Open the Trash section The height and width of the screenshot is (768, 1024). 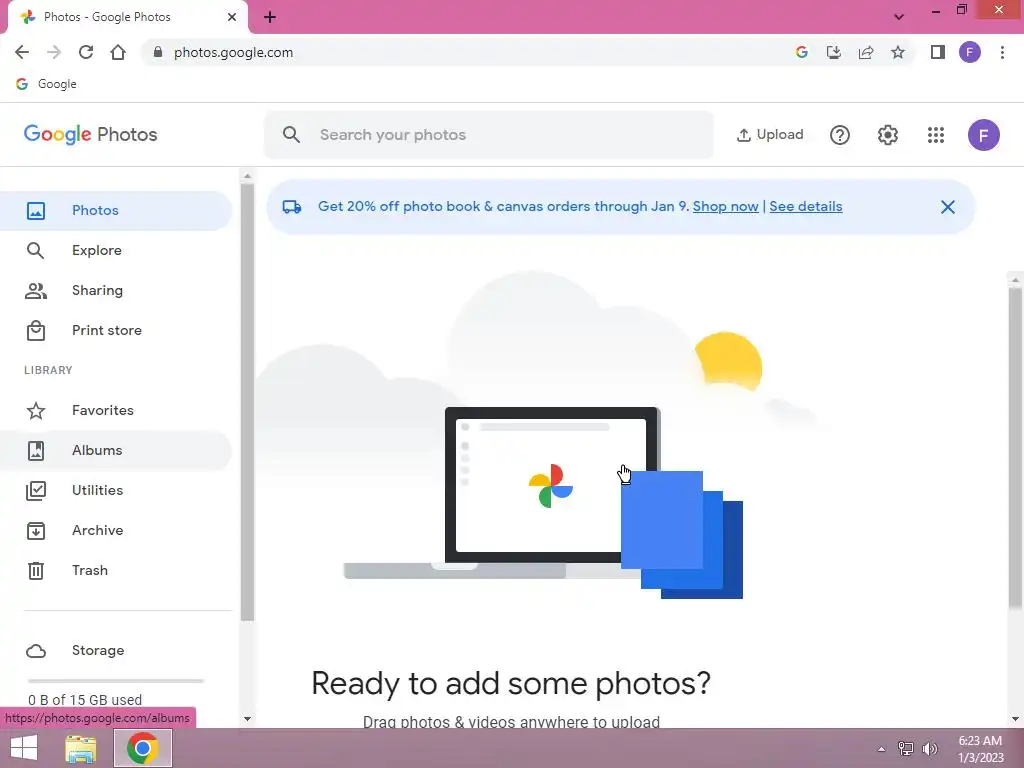click(x=116, y=570)
